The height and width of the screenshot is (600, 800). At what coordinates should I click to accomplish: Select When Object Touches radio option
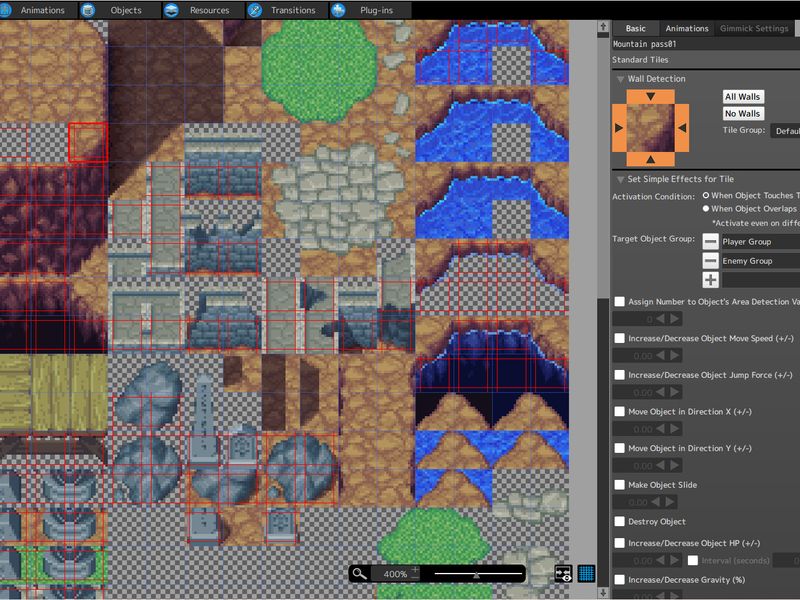[706, 195]
